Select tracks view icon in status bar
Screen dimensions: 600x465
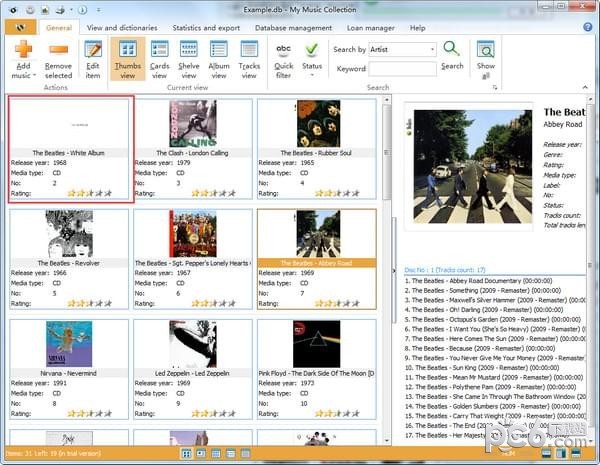245,454
